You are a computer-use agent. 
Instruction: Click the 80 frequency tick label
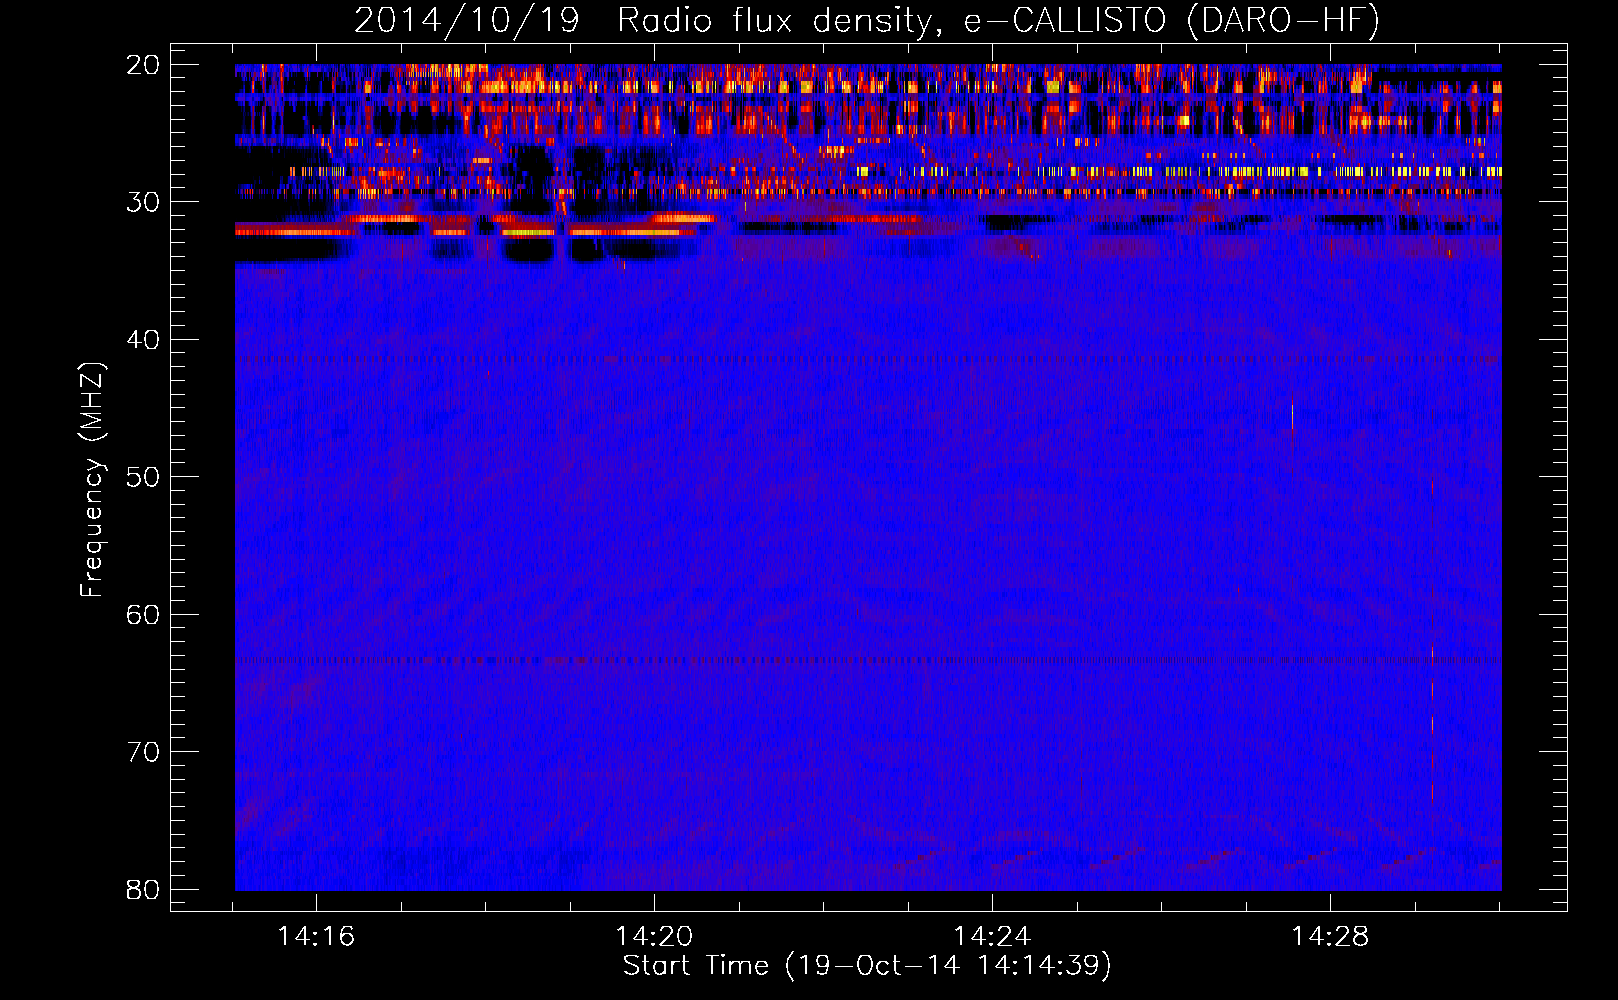[143, 890]
